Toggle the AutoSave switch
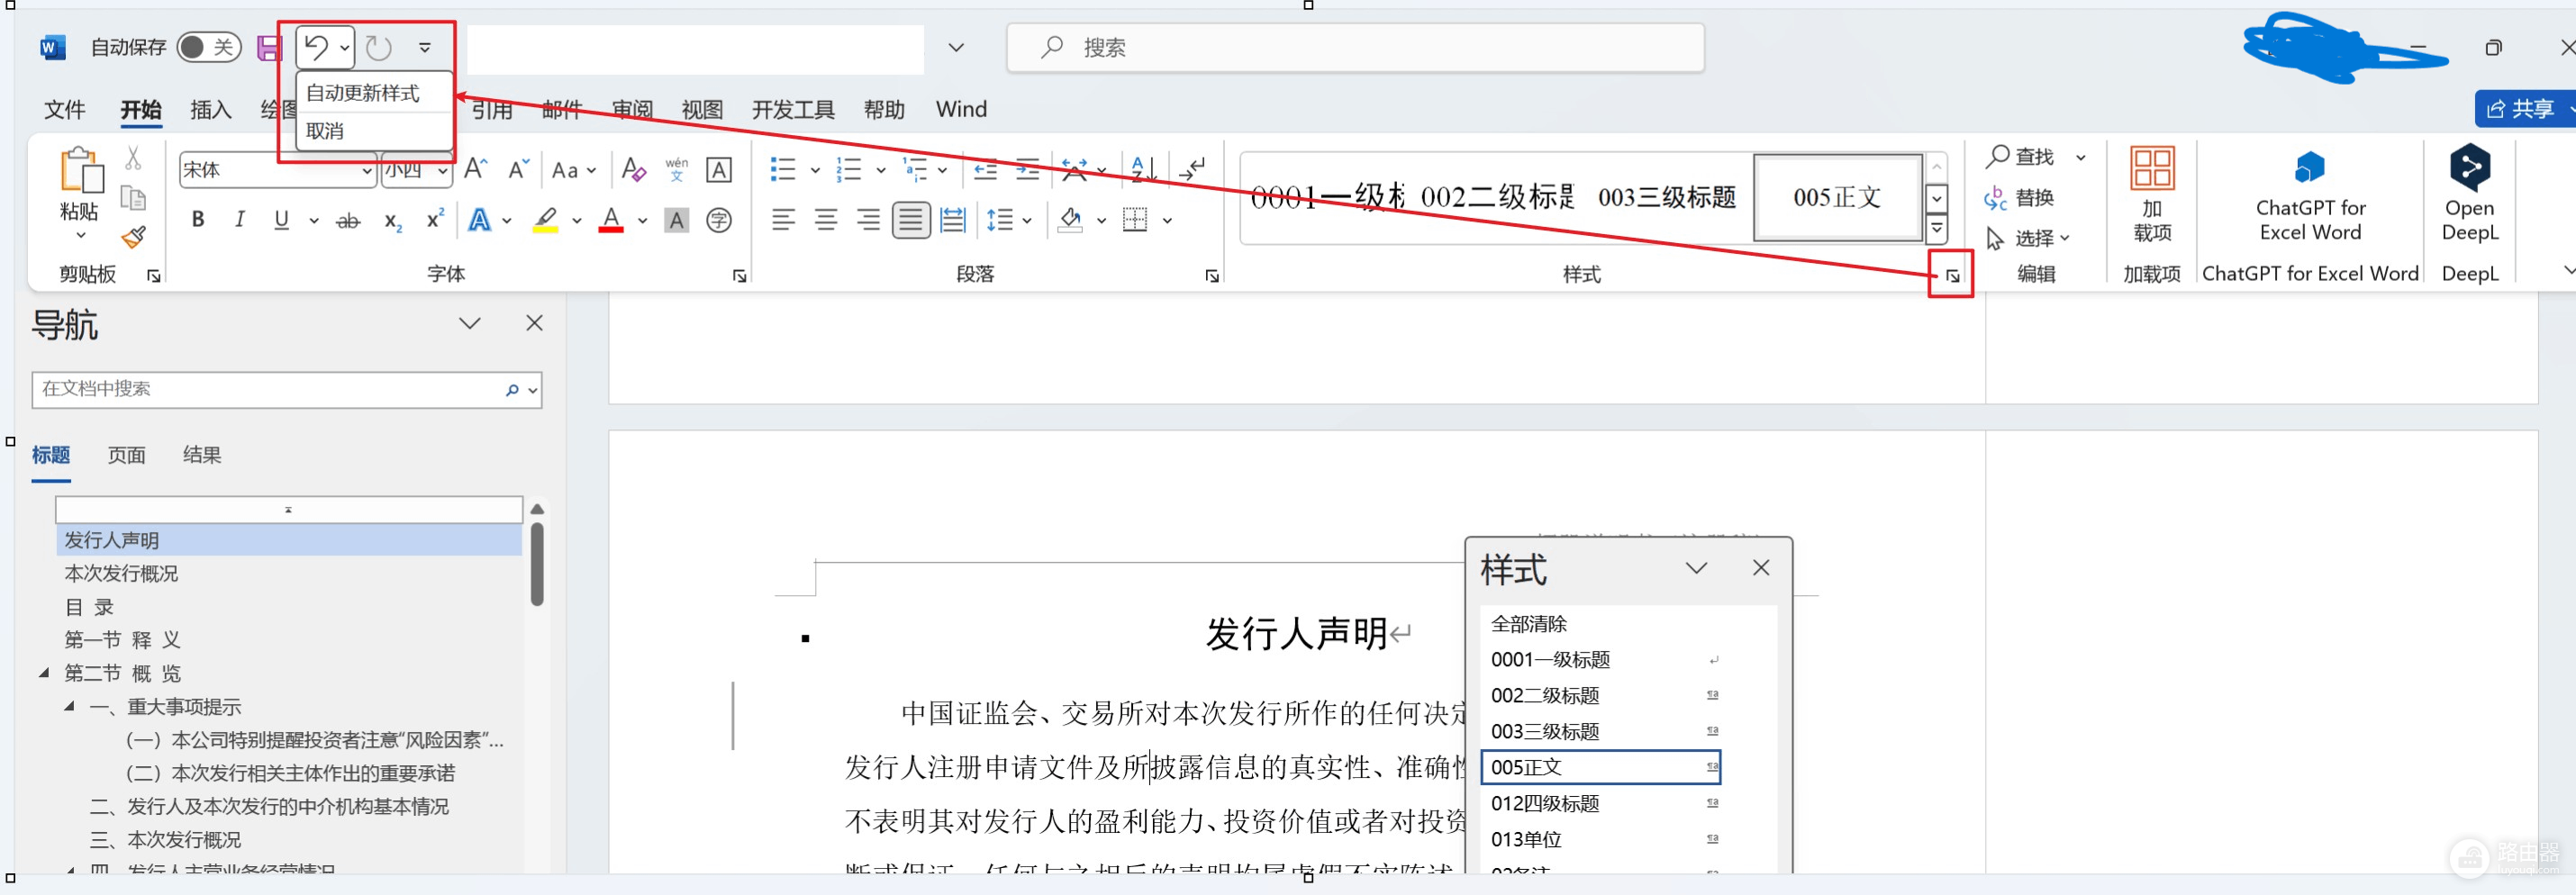Image resolution: width=2576 pixels, height=895 pixels. point(209,47)
